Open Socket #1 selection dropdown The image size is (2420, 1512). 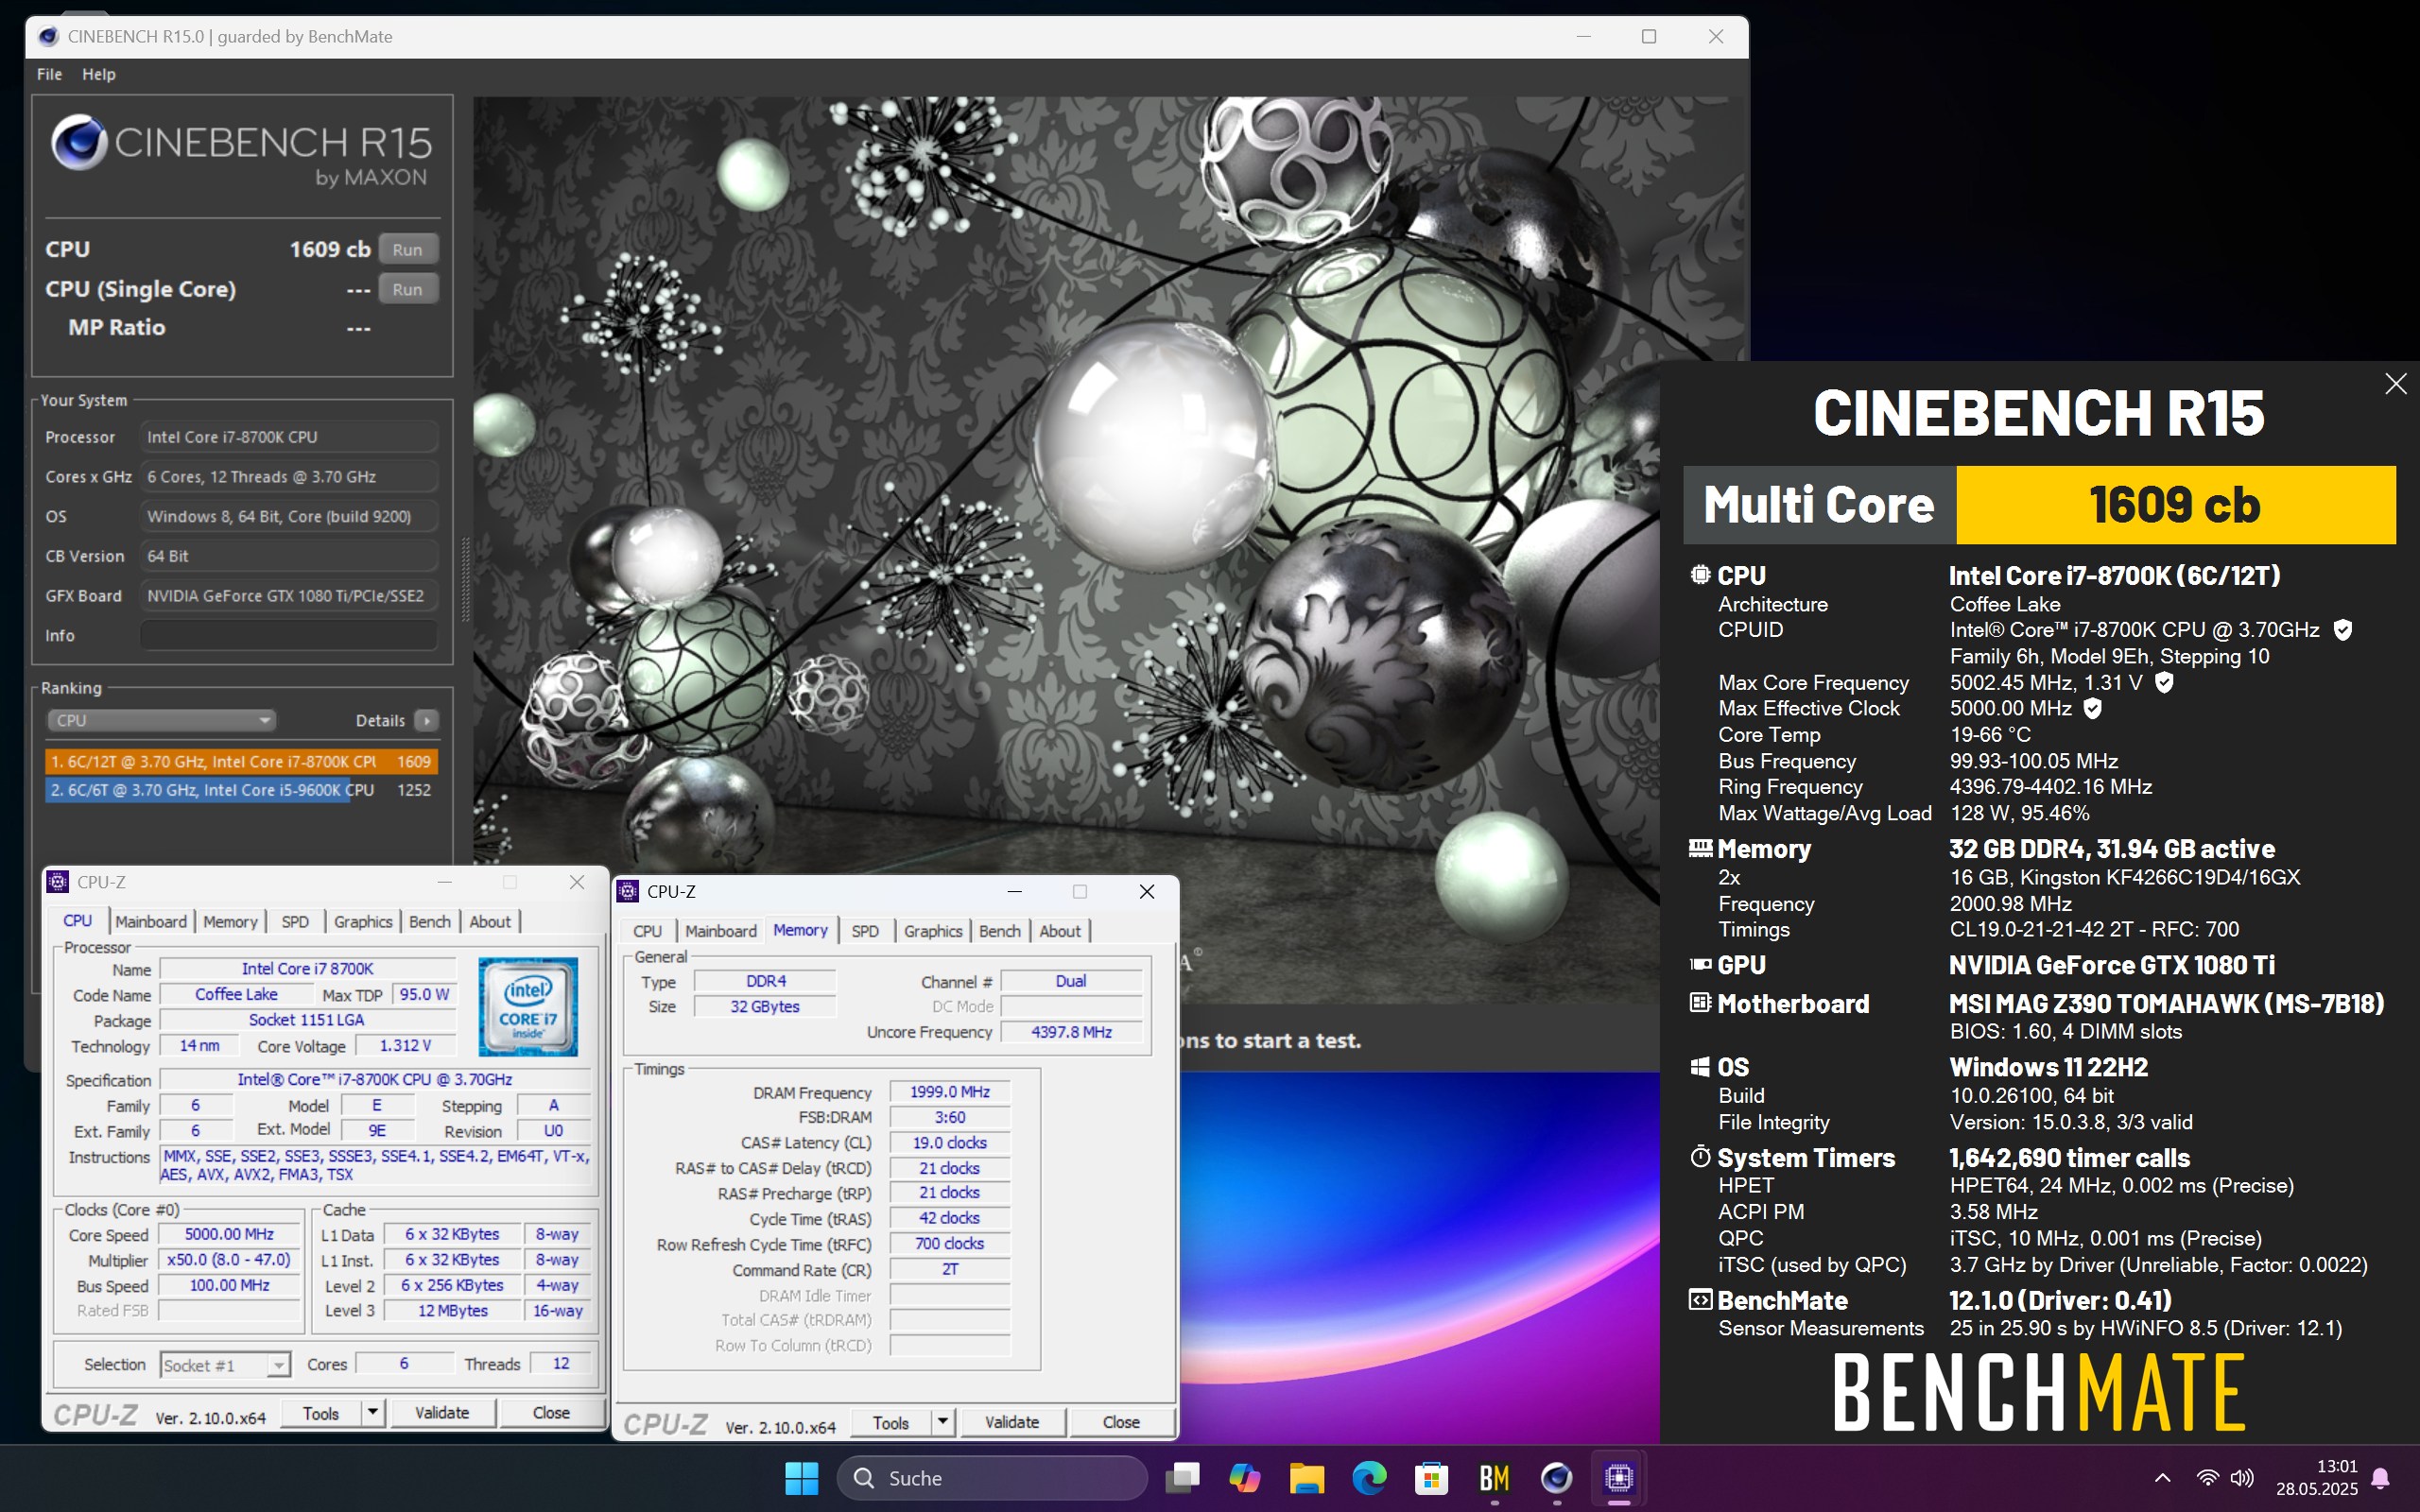coord(226,1365)
